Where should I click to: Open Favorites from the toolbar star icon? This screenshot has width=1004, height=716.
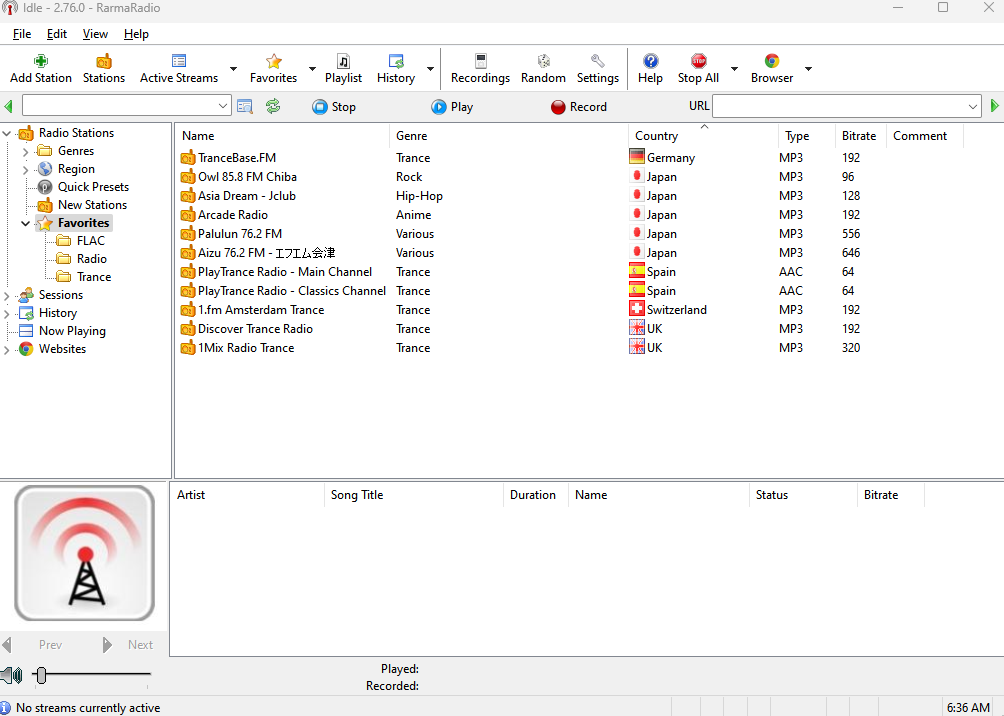273,61
